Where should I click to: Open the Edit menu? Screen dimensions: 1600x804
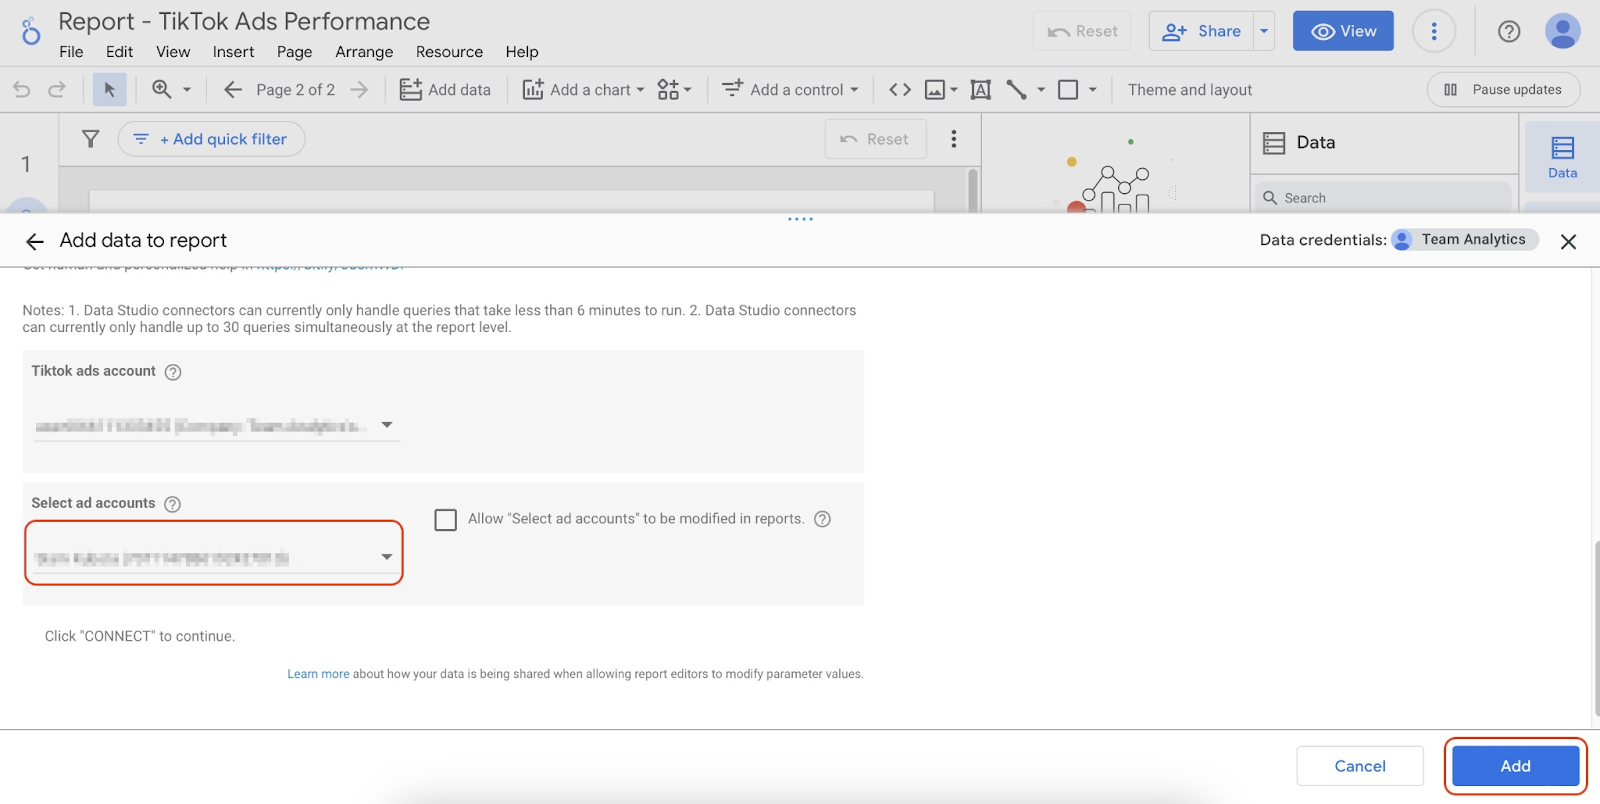click(119, 52)
